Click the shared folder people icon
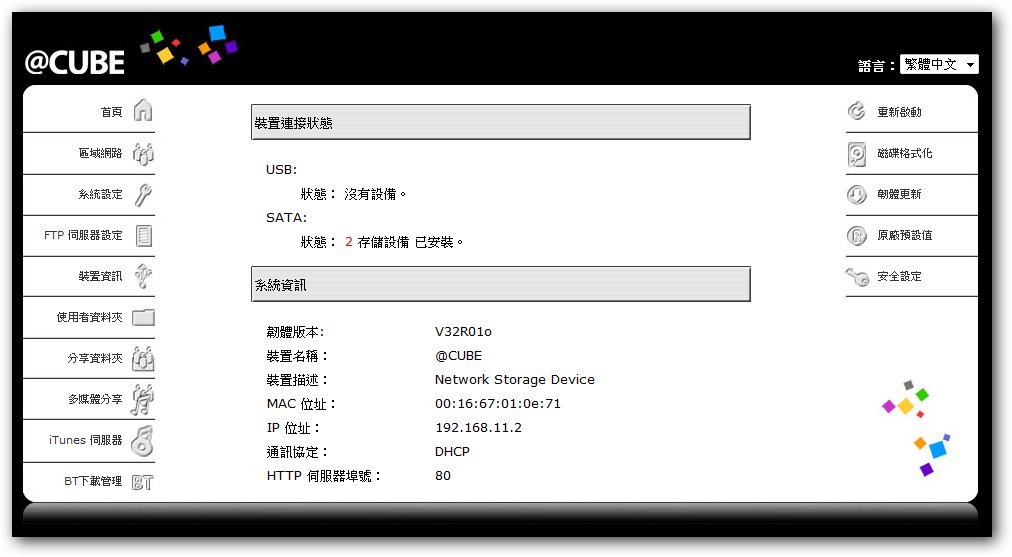1012x557 pixels. pos(143,358)
